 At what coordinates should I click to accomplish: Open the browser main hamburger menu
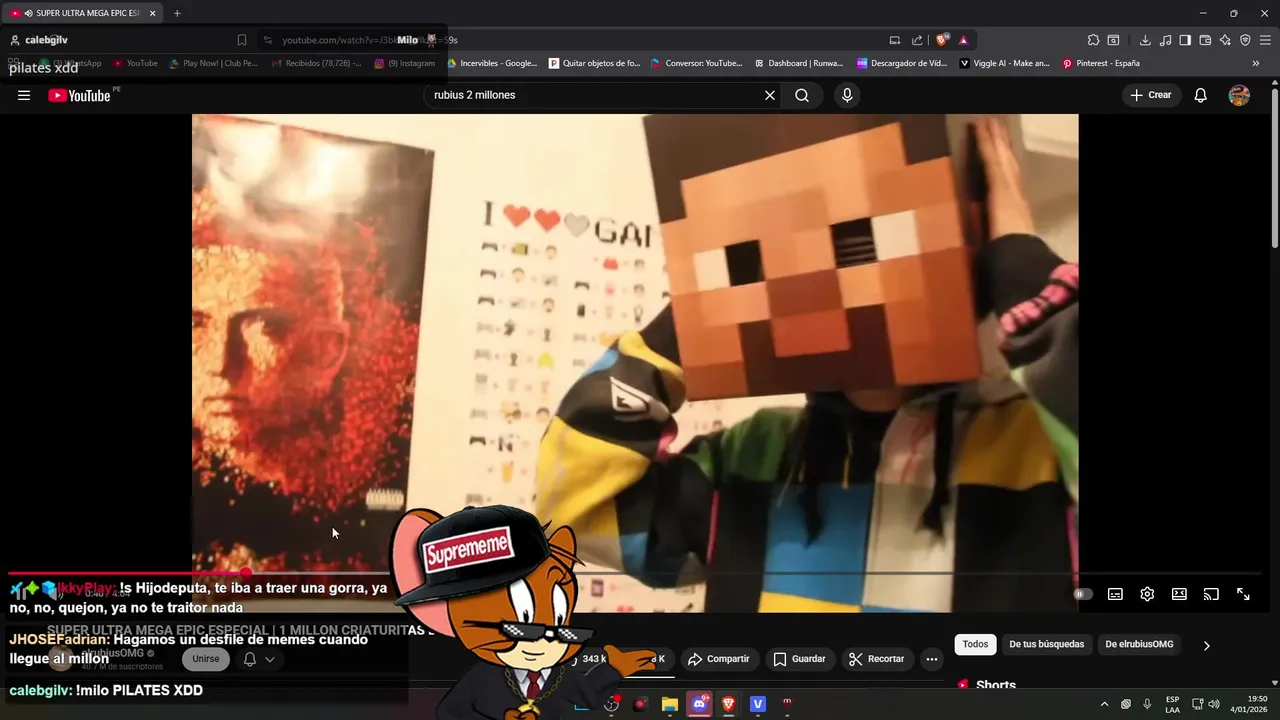[x=1265, y=40]
